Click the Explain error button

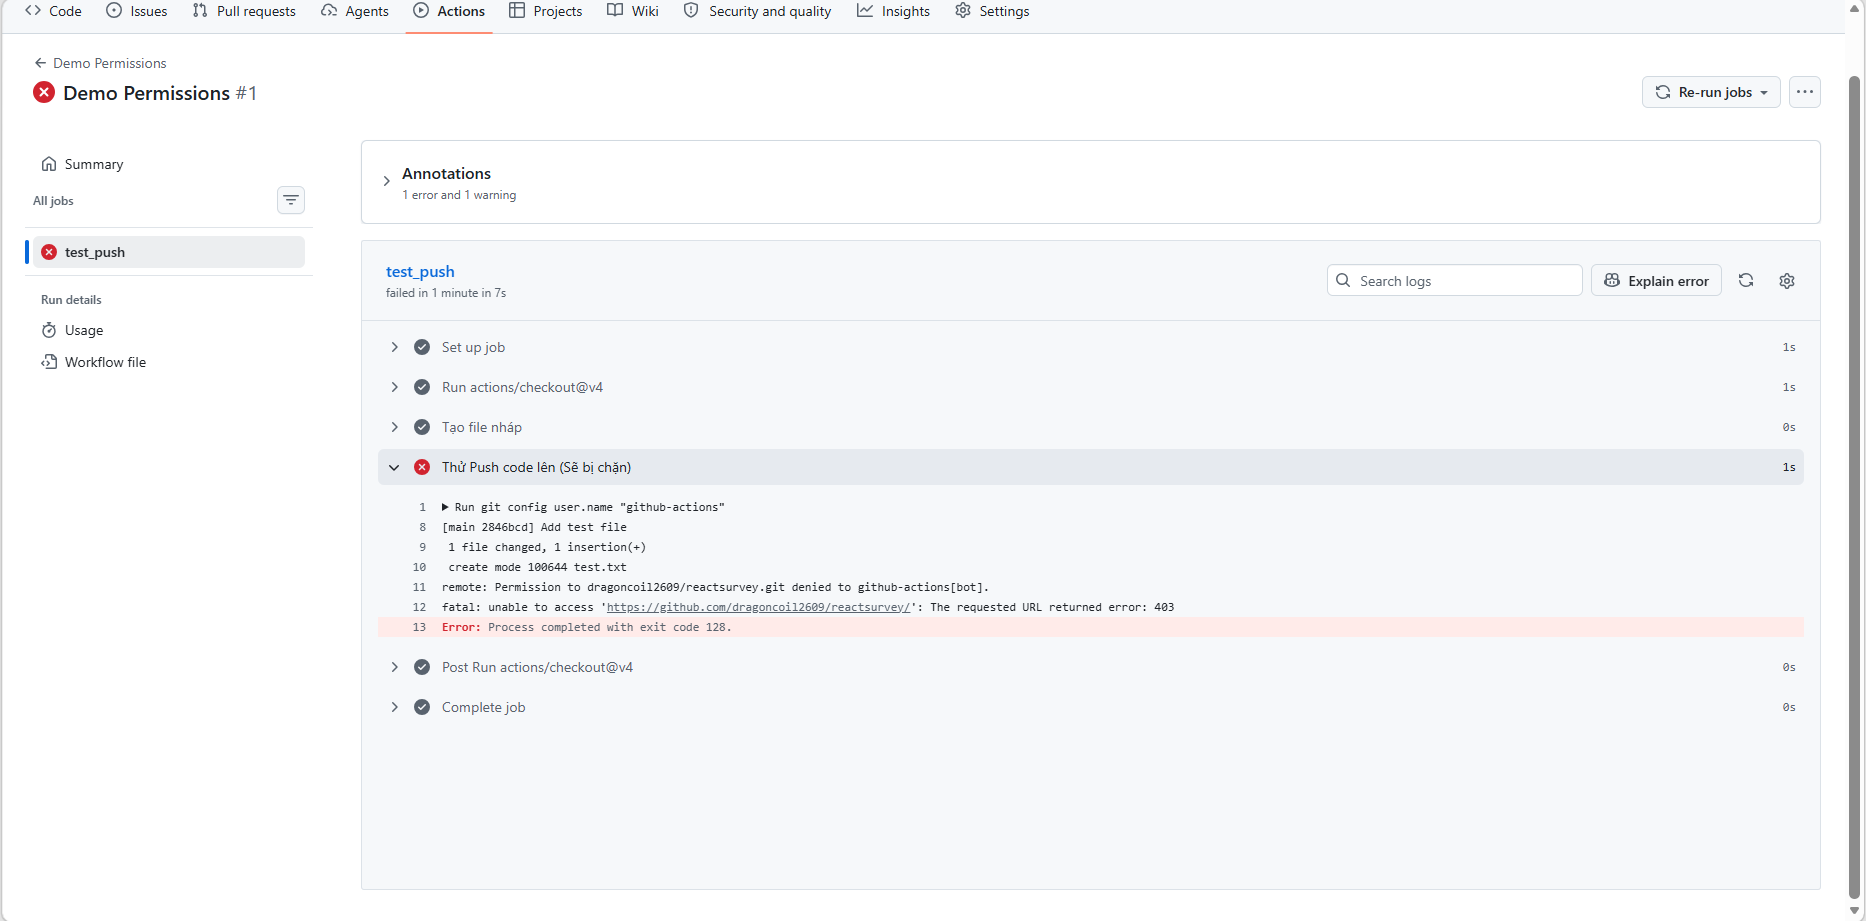[1657, 280]
